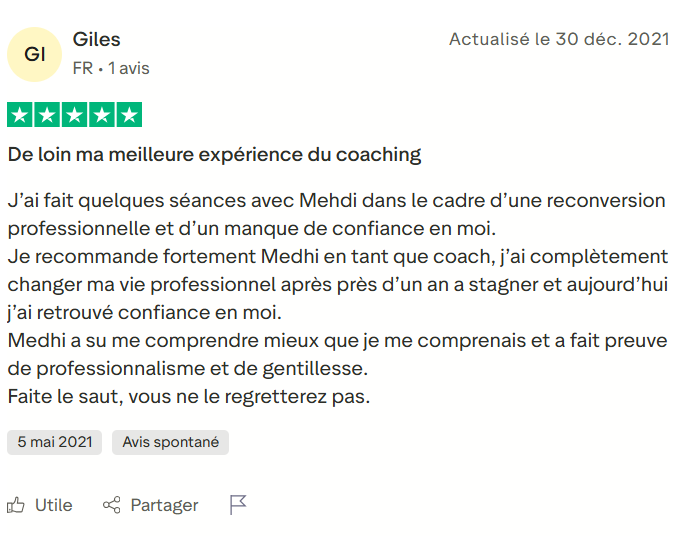
Task: Click the share icon beside Partager
Action: (x=112, y=505)
